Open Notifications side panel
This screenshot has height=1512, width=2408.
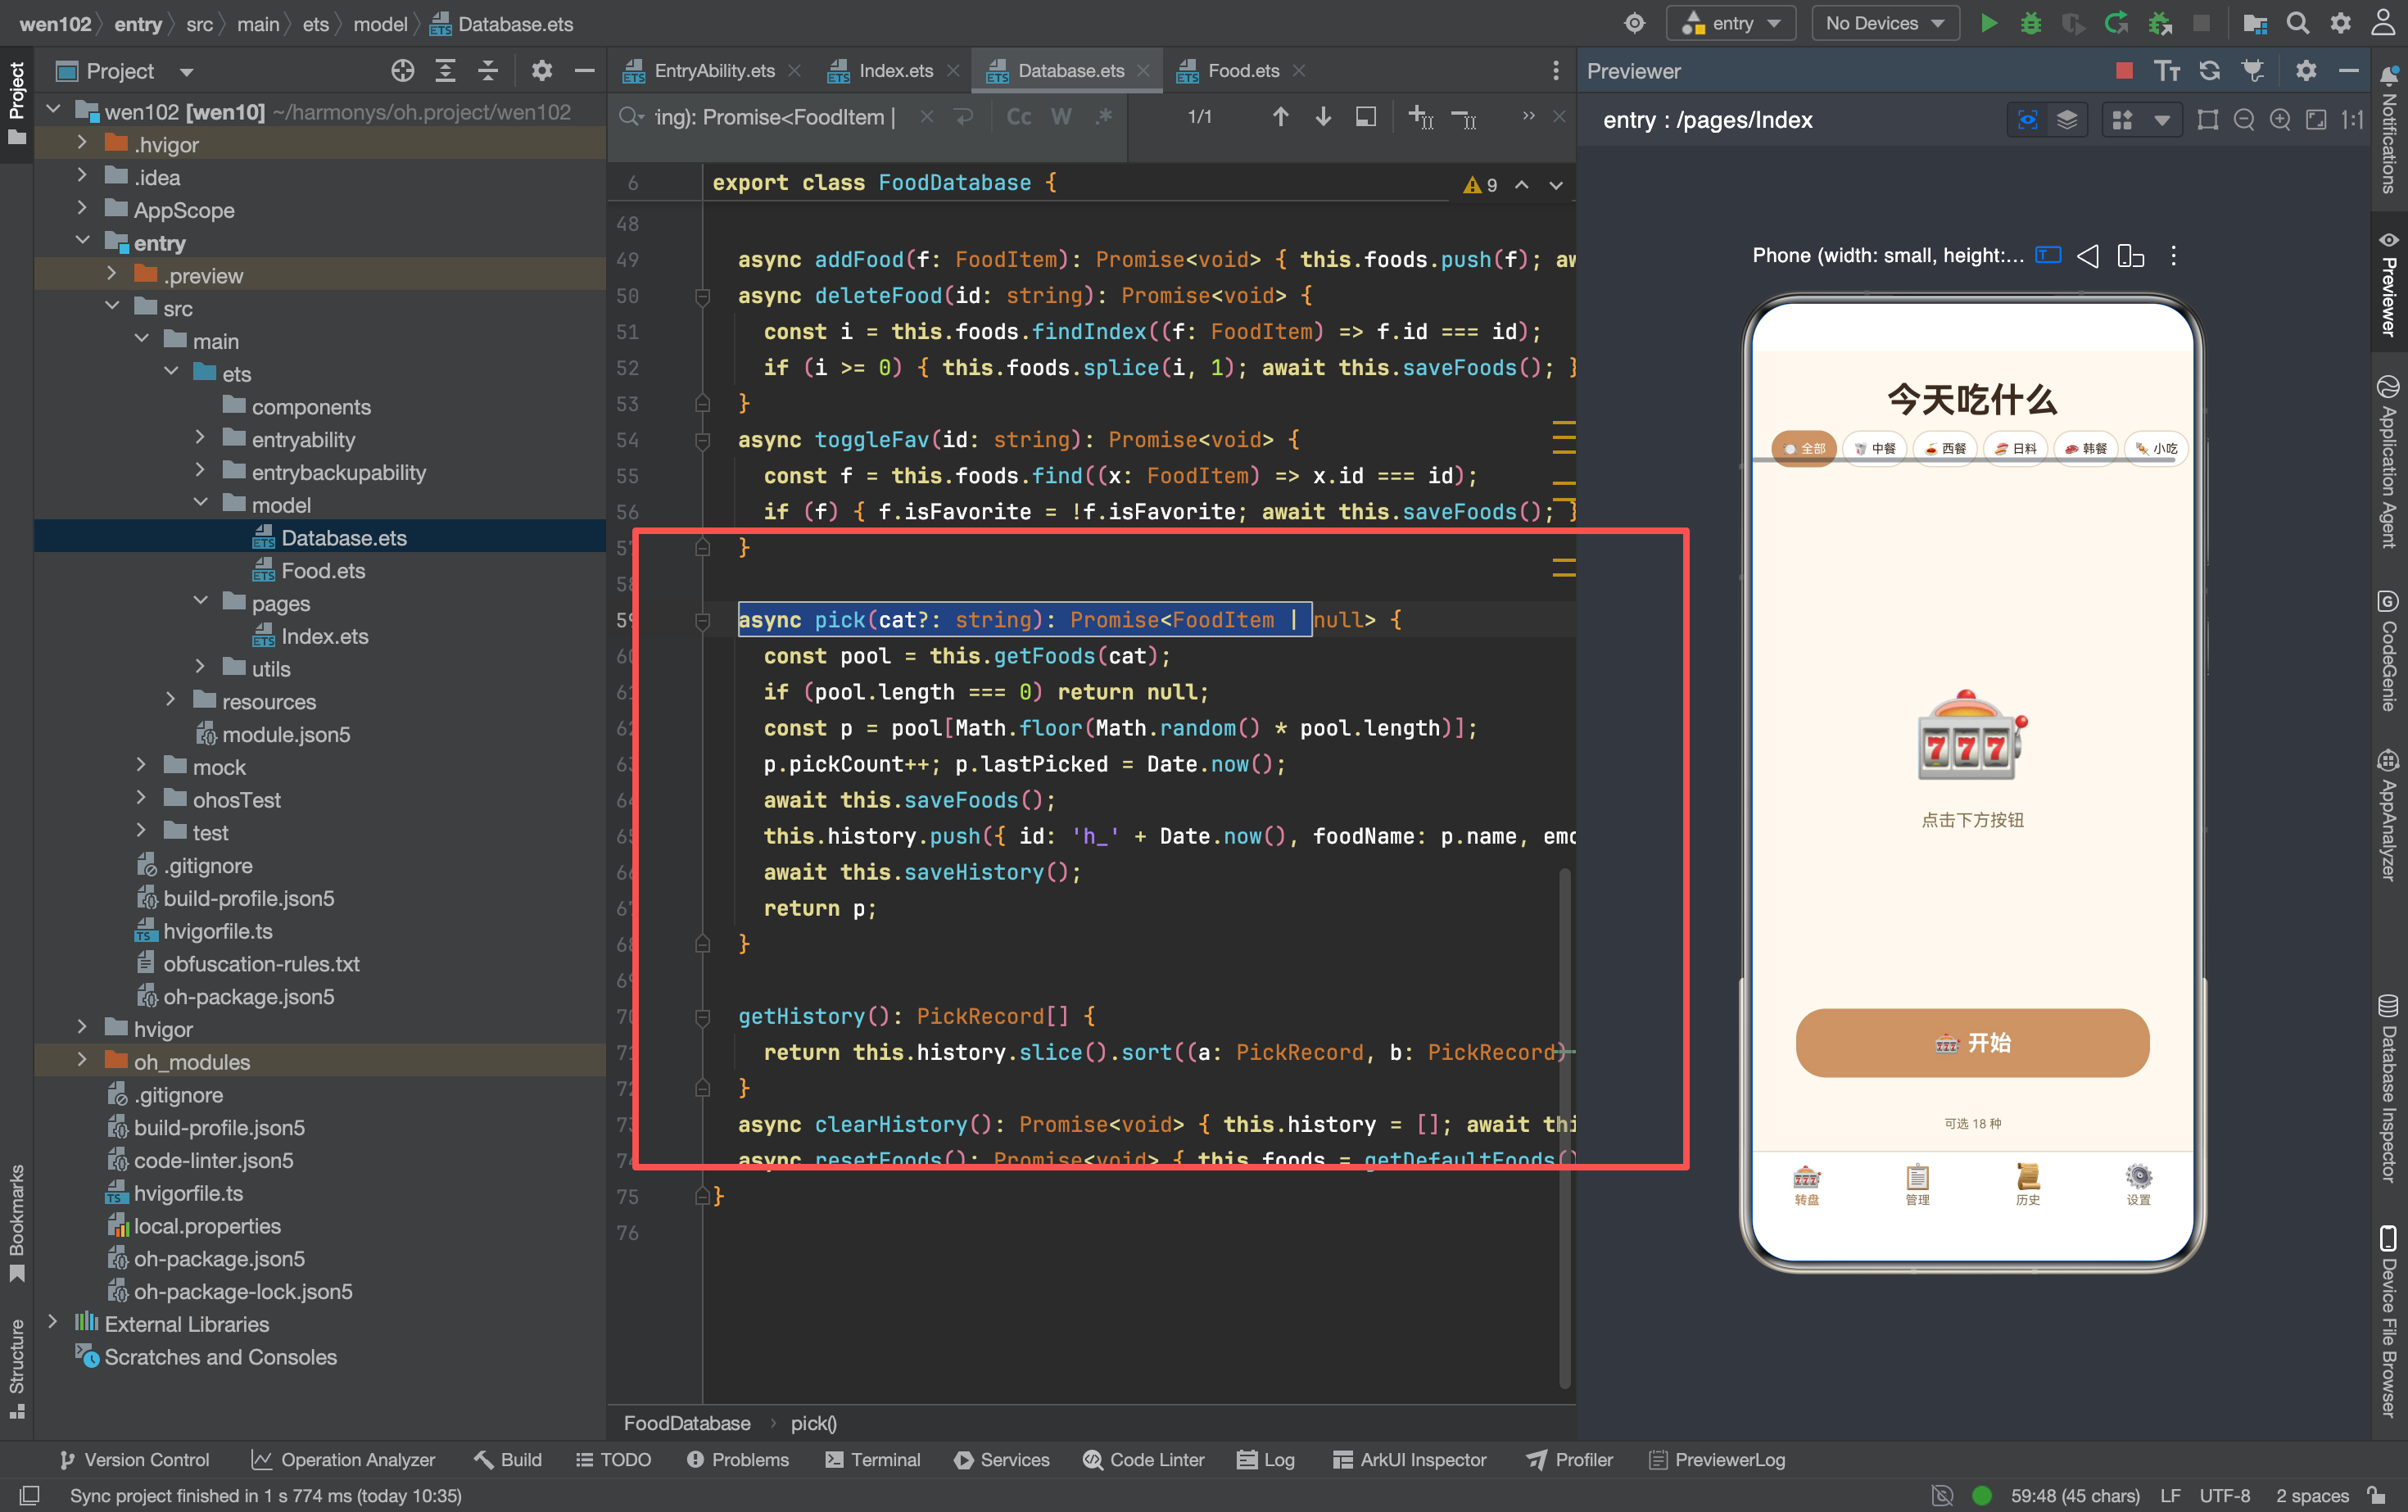[2389, 129]
